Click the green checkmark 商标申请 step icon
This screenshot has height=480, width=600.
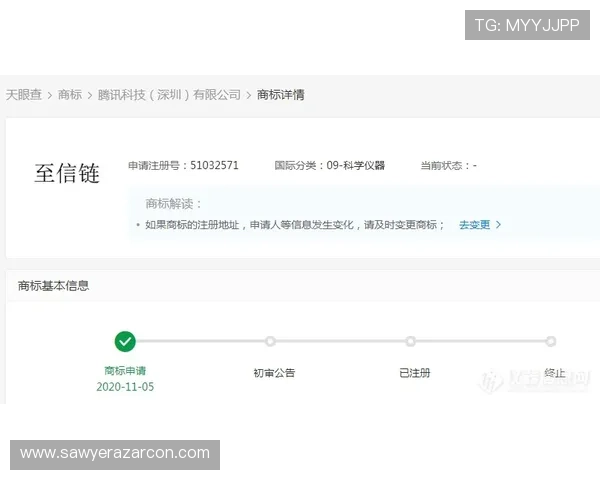point(125,341)
